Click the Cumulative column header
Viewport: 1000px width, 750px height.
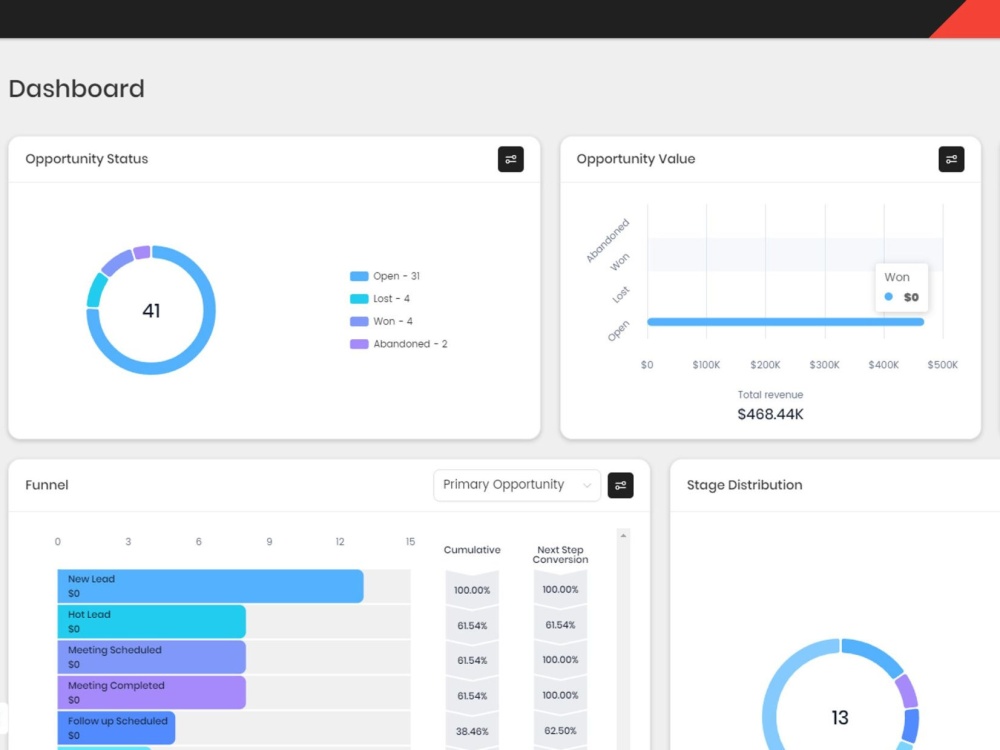472,550
